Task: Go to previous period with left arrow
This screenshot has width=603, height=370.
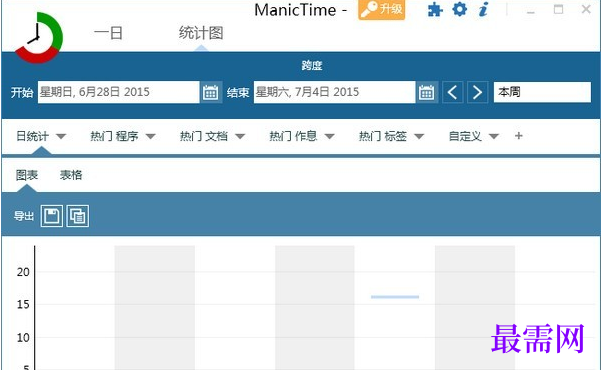Action: coord(453,92)
